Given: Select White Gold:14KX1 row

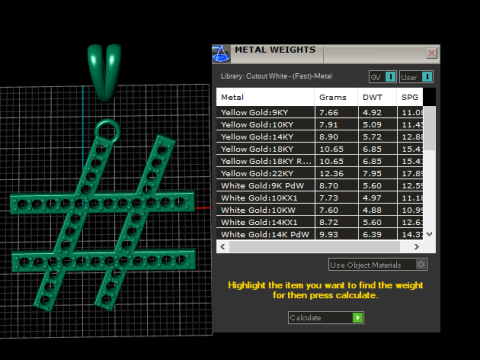Looking at the screenshot, I should click(320, 222).
